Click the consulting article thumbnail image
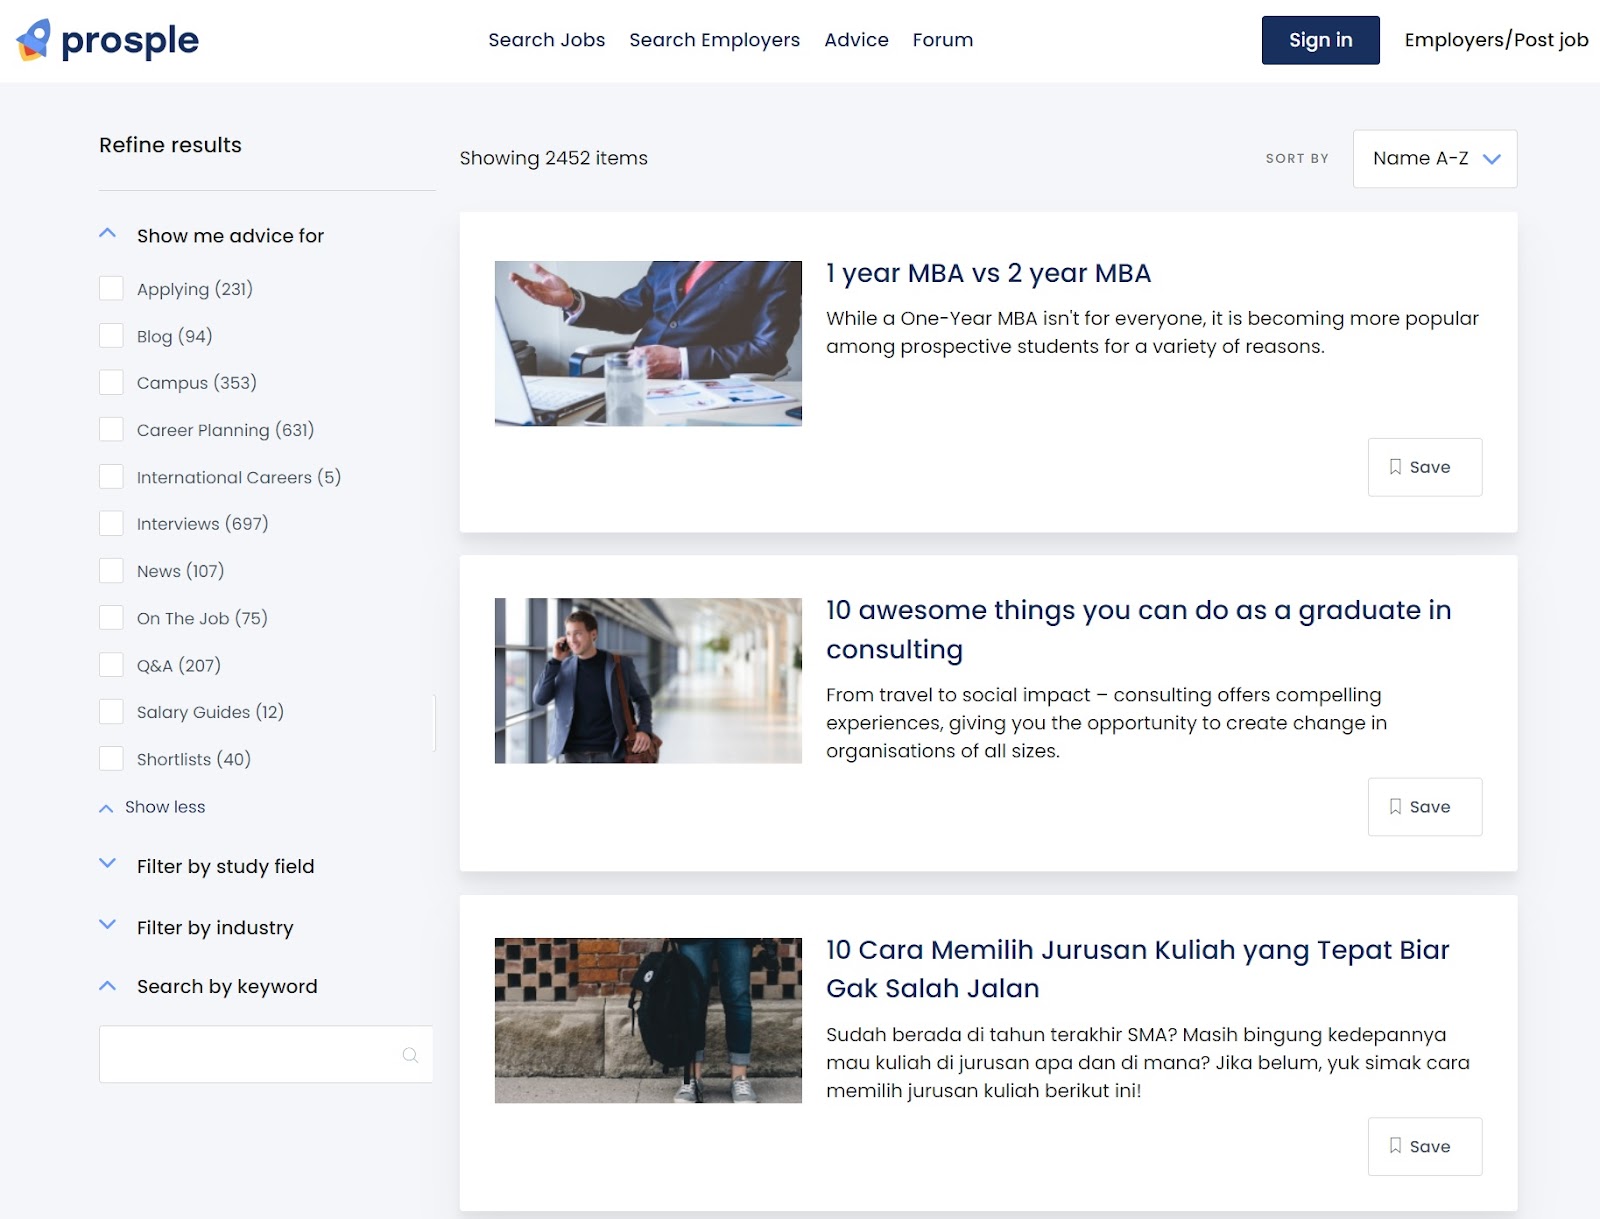The width and height of the screenshot is (1600, 1219). tap(648, 681)
